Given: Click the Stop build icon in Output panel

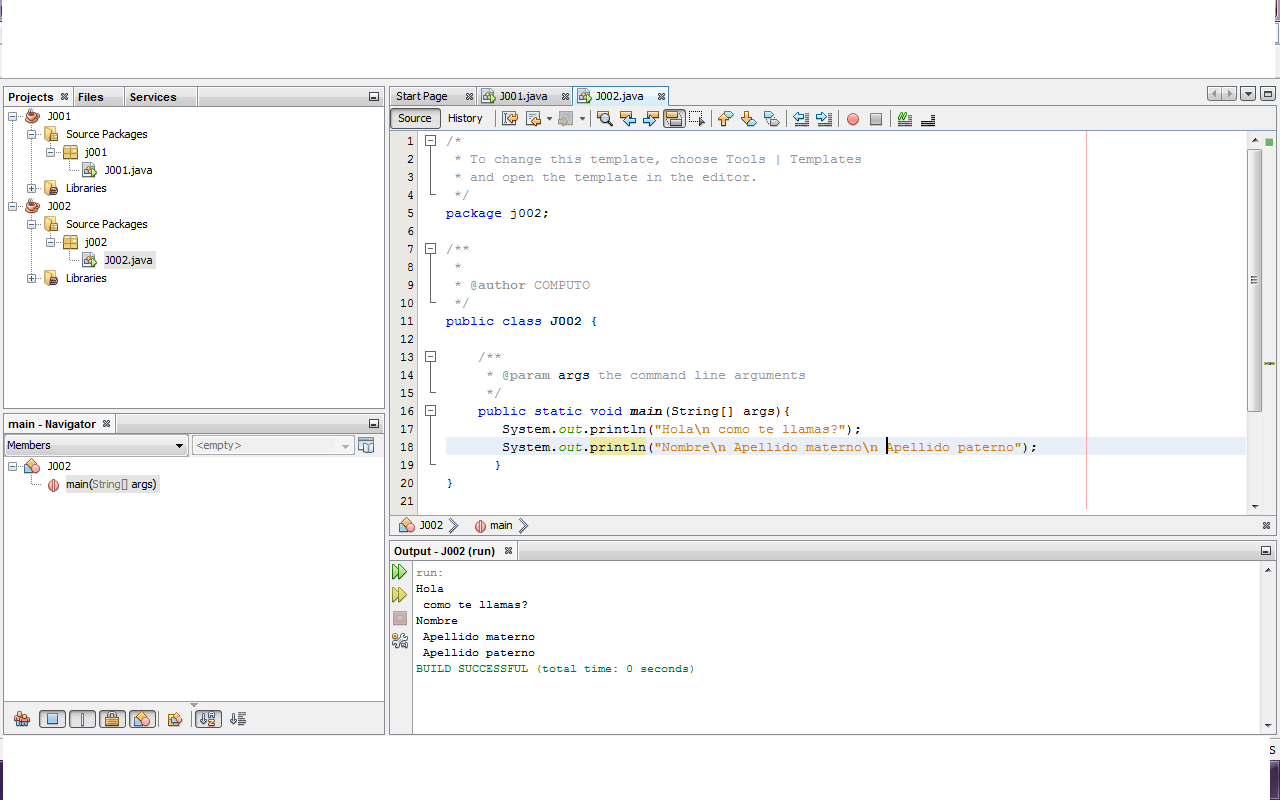Looking at the screenshot, I should click(x=399, y=618).
